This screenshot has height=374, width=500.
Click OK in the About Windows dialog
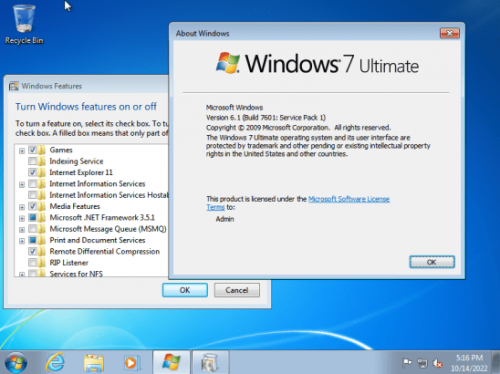(432, 262)
